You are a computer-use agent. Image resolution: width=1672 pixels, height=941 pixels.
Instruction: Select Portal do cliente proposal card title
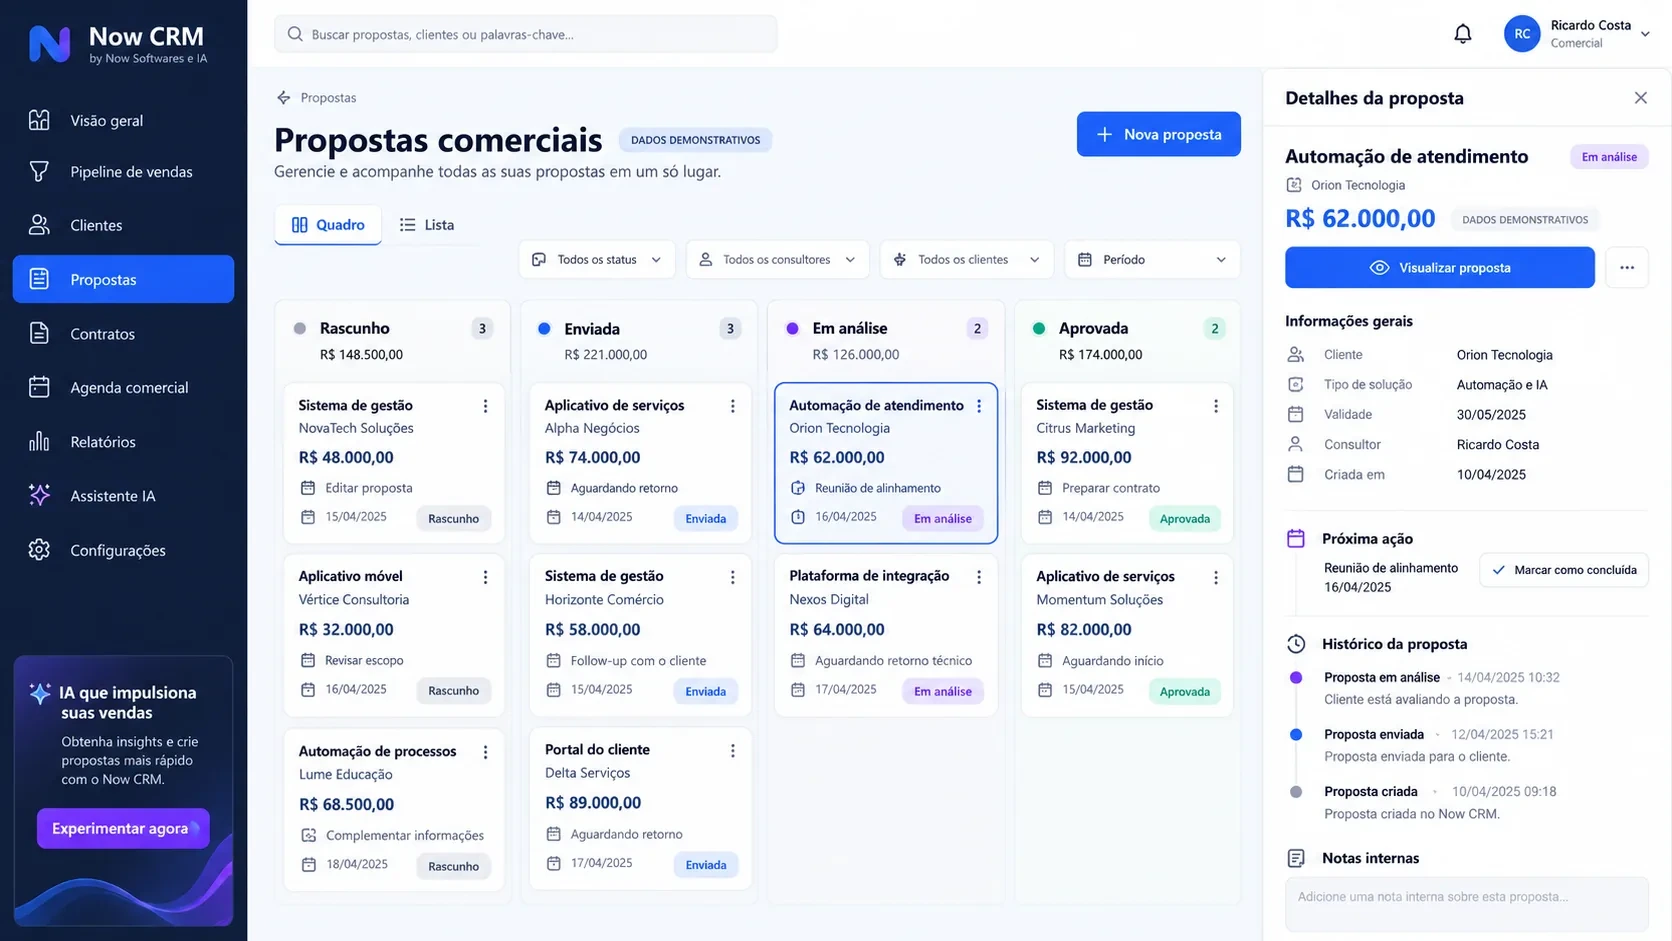click(597, 749)
